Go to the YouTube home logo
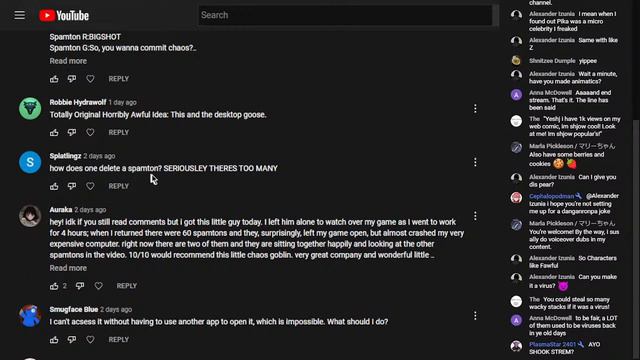 (64, 16)
